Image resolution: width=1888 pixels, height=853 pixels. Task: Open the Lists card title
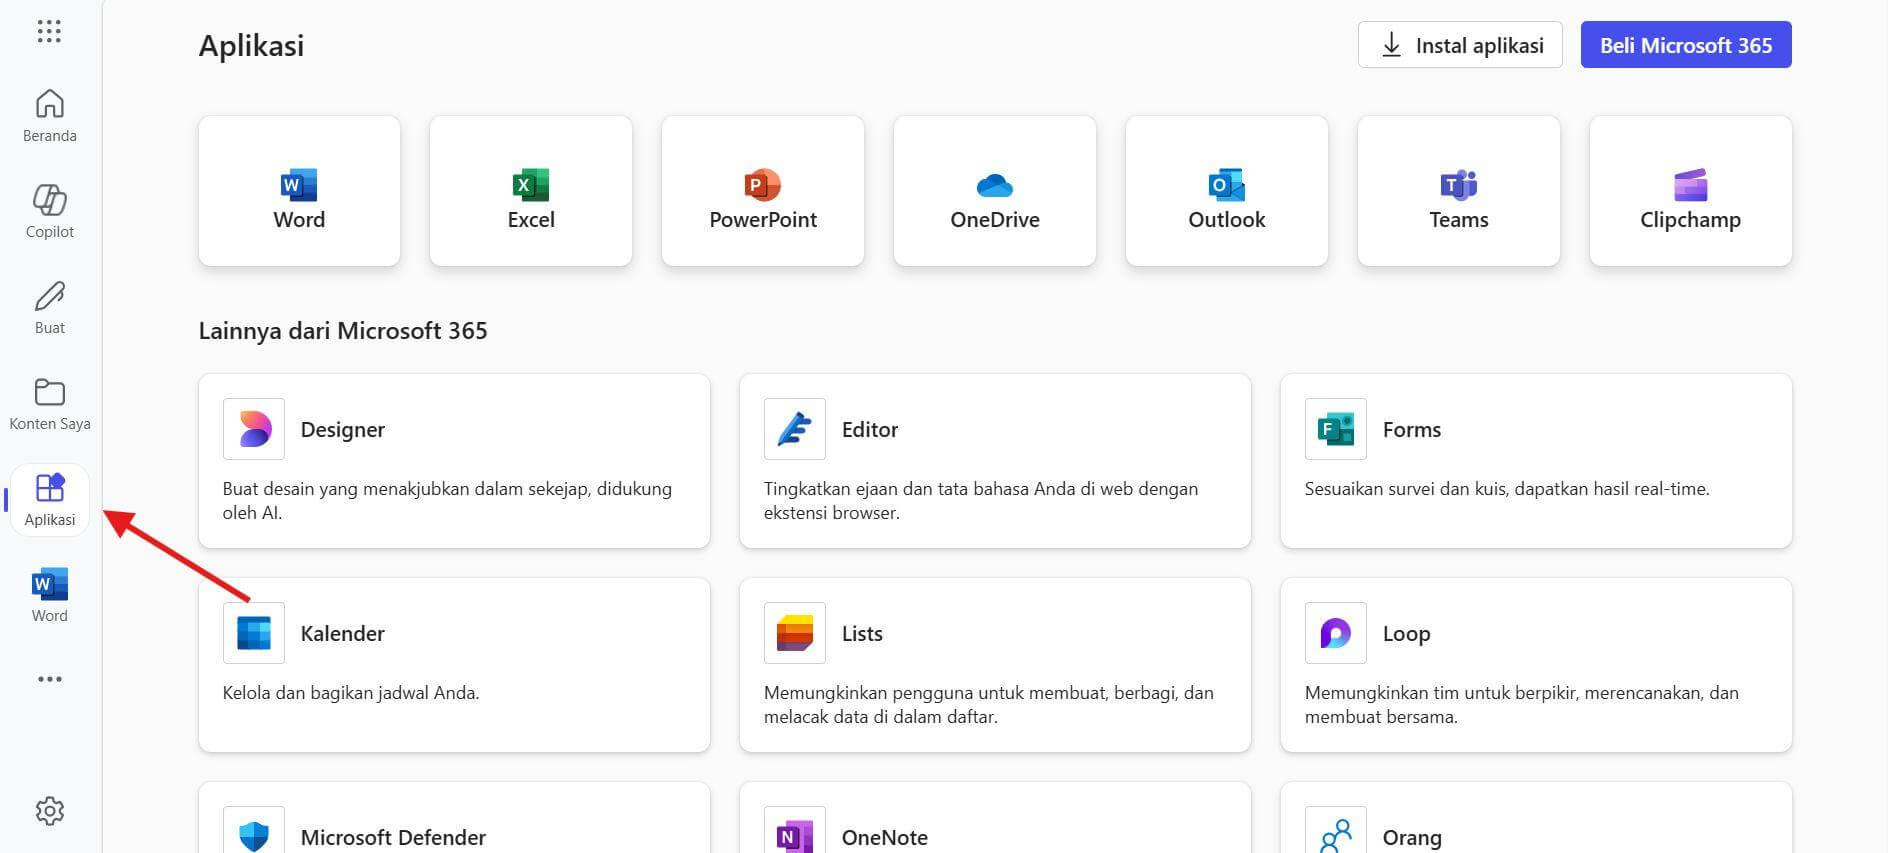click(x=862, y=634)
